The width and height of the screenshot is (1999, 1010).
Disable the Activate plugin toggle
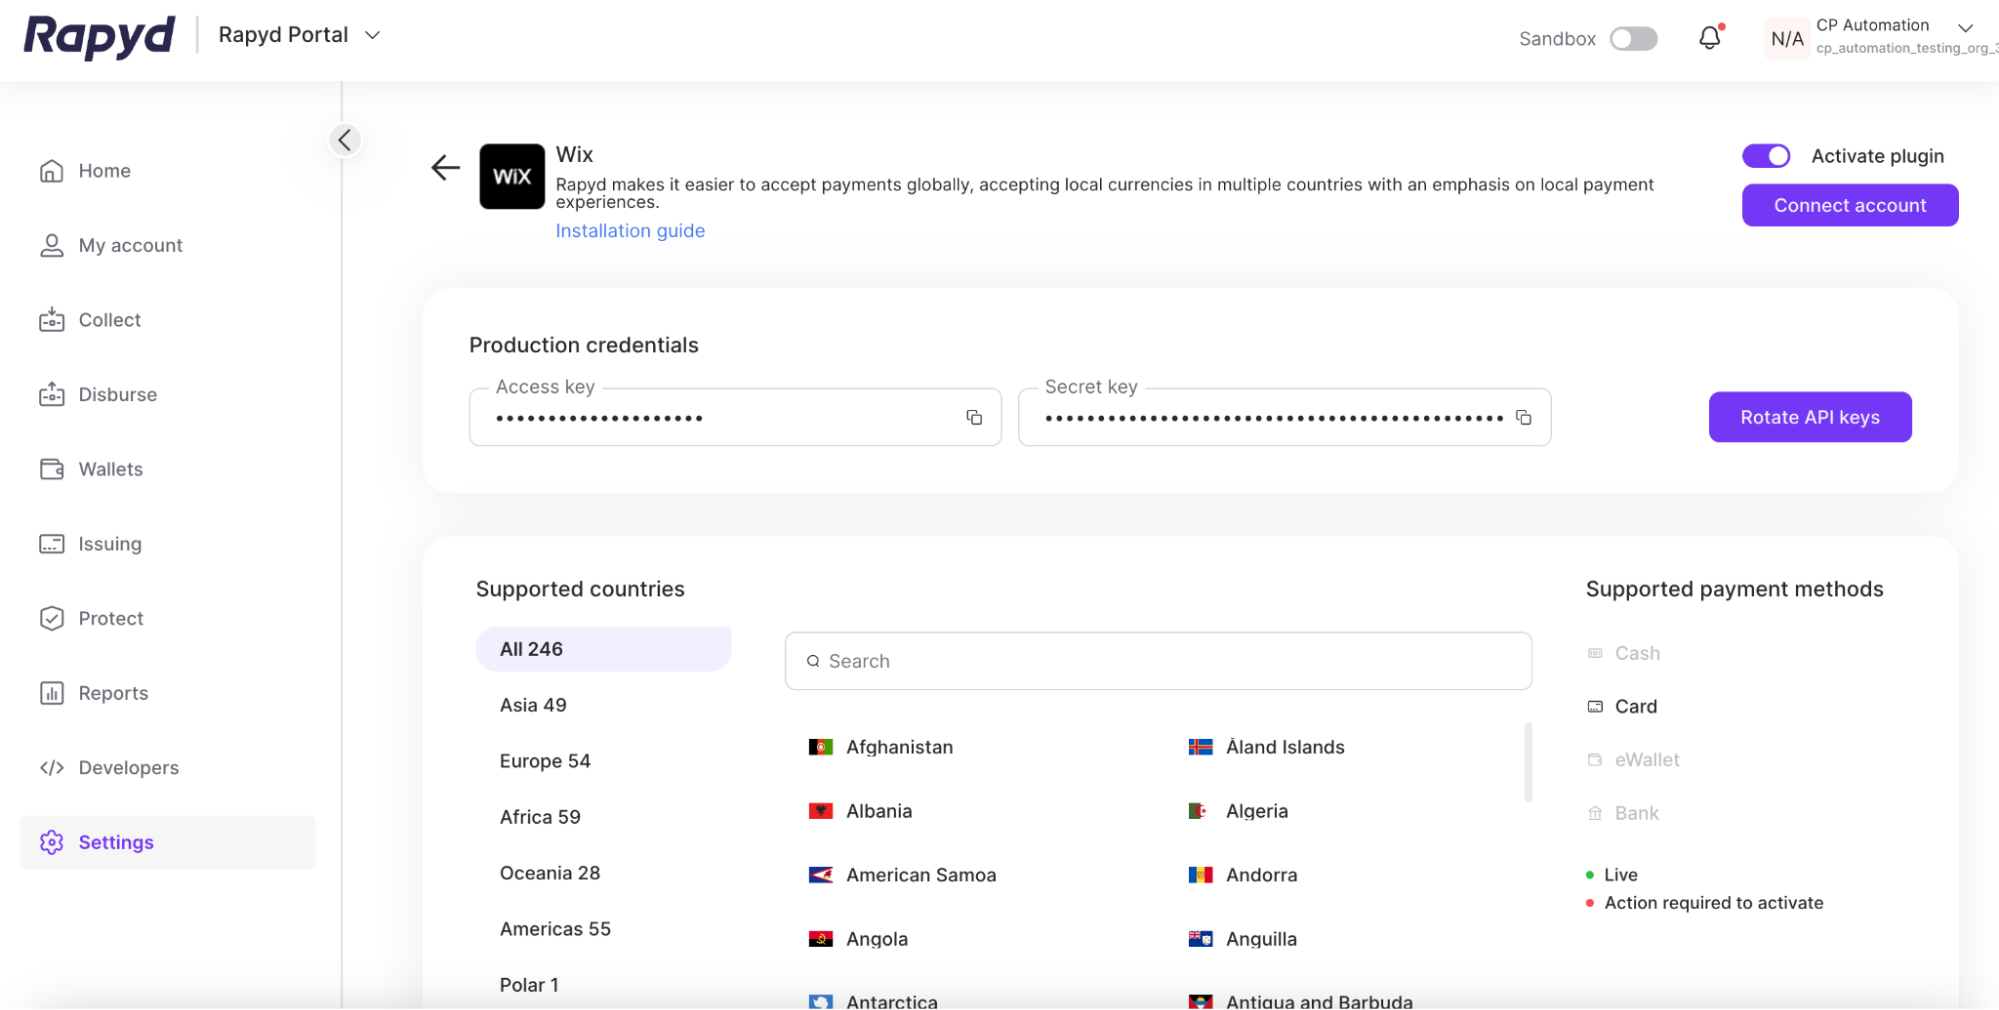[1766, 156]
